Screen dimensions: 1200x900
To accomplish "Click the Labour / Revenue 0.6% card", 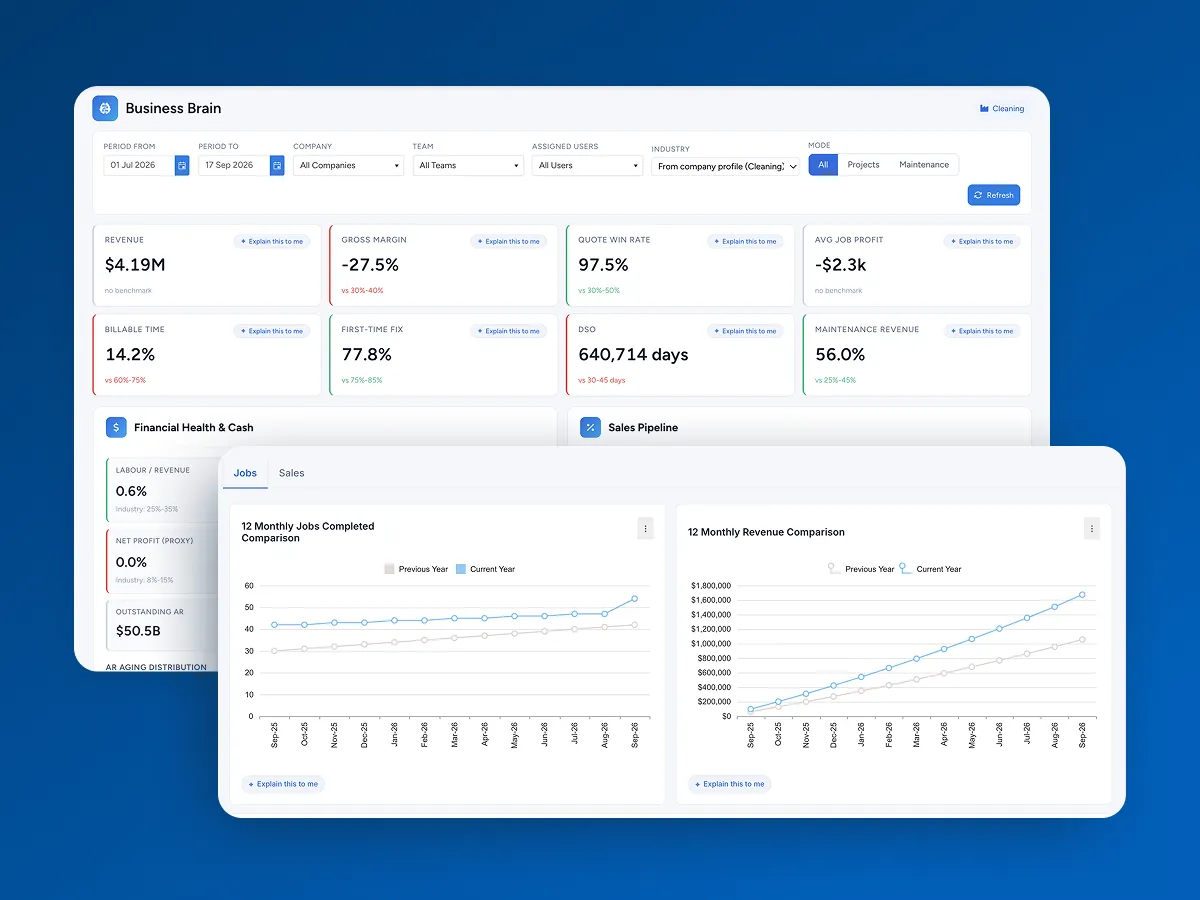I will 163,490.
